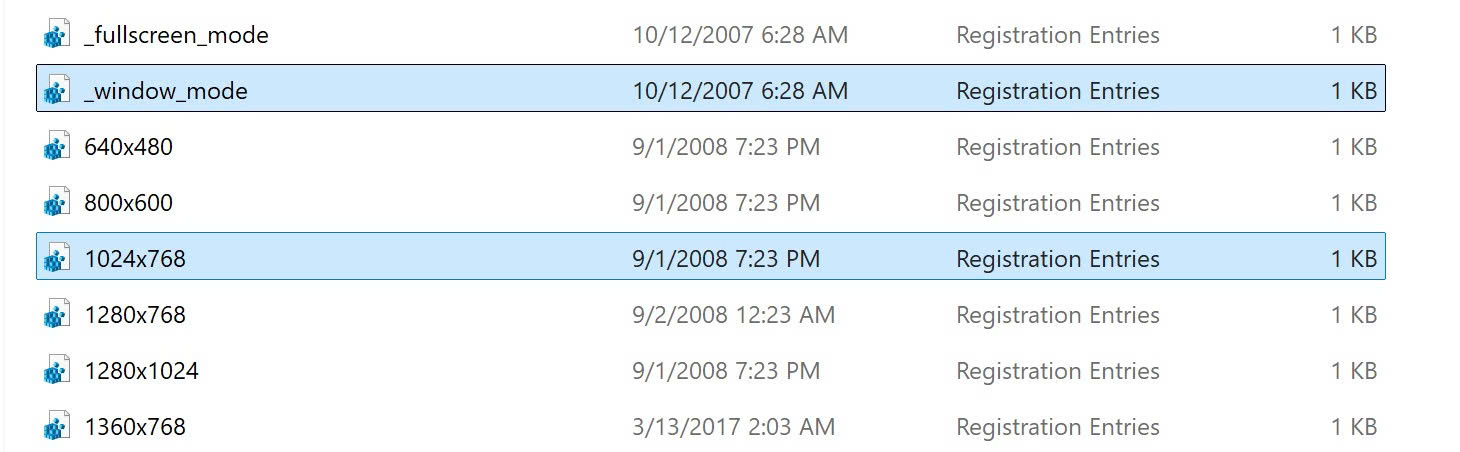The image size is (1460, 452).
Task: Click Registration Entries type of 640x480 row
Action: coord(1058,147)
